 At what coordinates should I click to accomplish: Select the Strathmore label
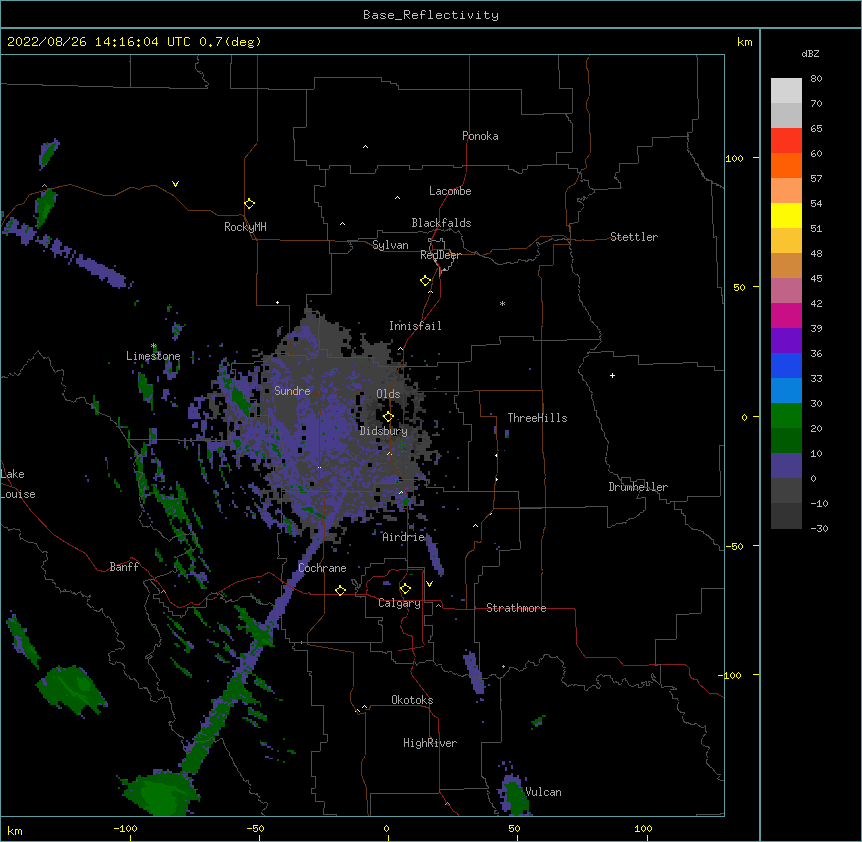516,608
